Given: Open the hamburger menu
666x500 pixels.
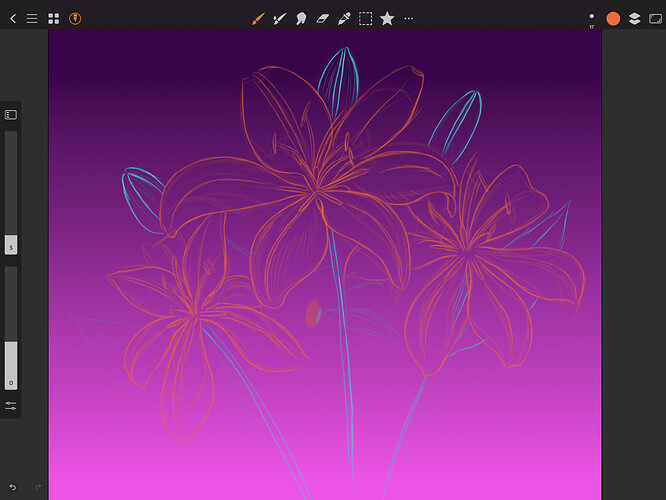Looking at the screenshot, I should pos(32,19).
